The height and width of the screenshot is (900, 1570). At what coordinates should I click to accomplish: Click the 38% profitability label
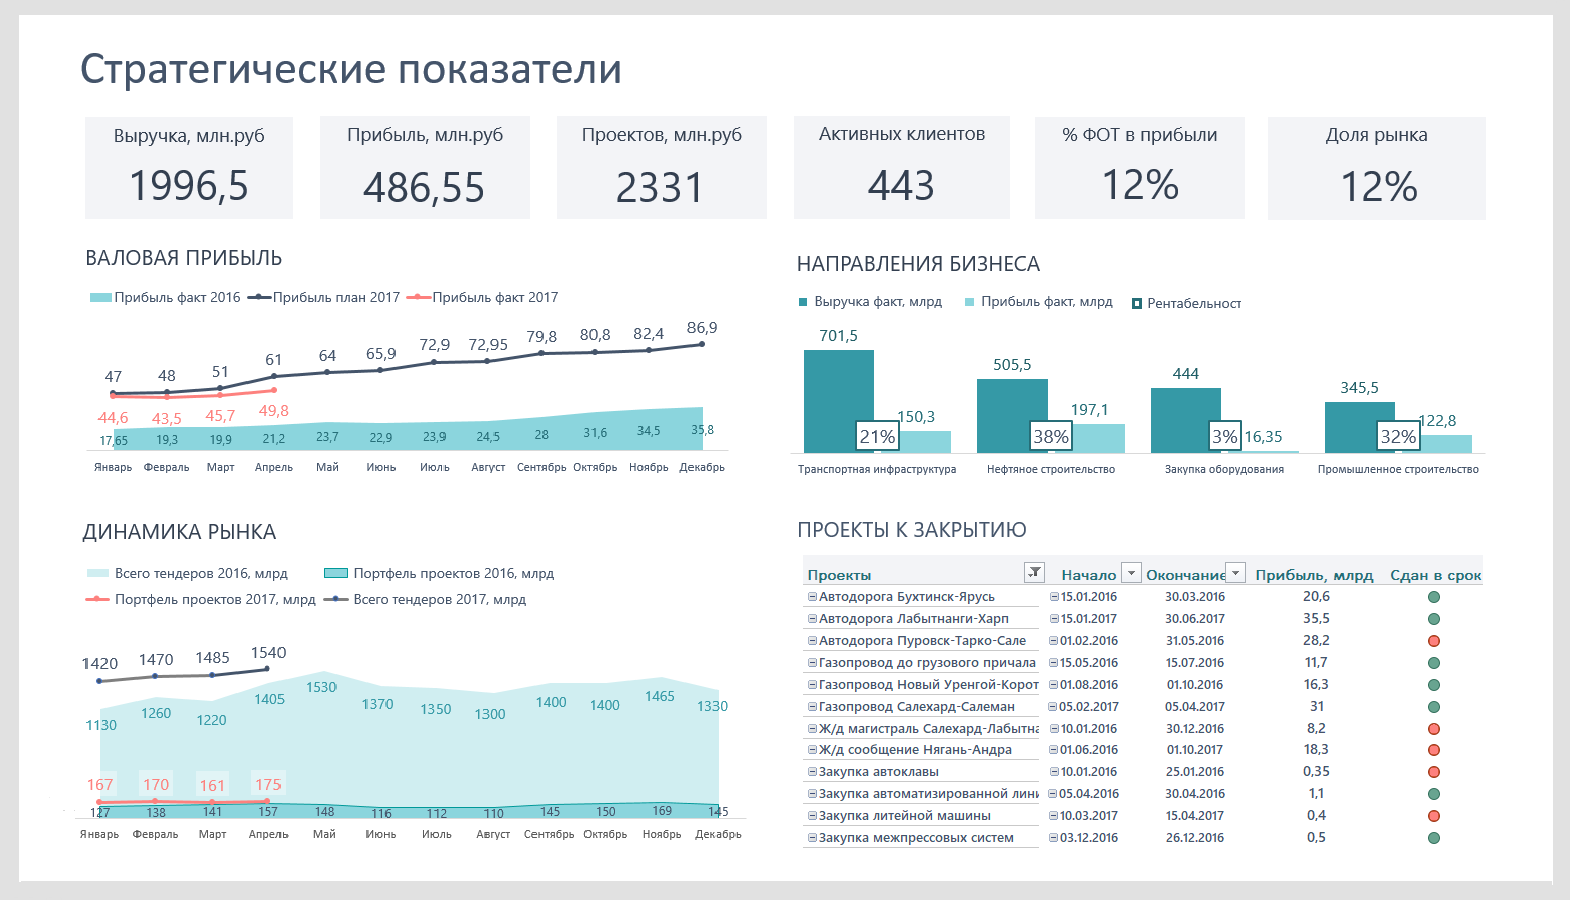(x=1051, y=436)
